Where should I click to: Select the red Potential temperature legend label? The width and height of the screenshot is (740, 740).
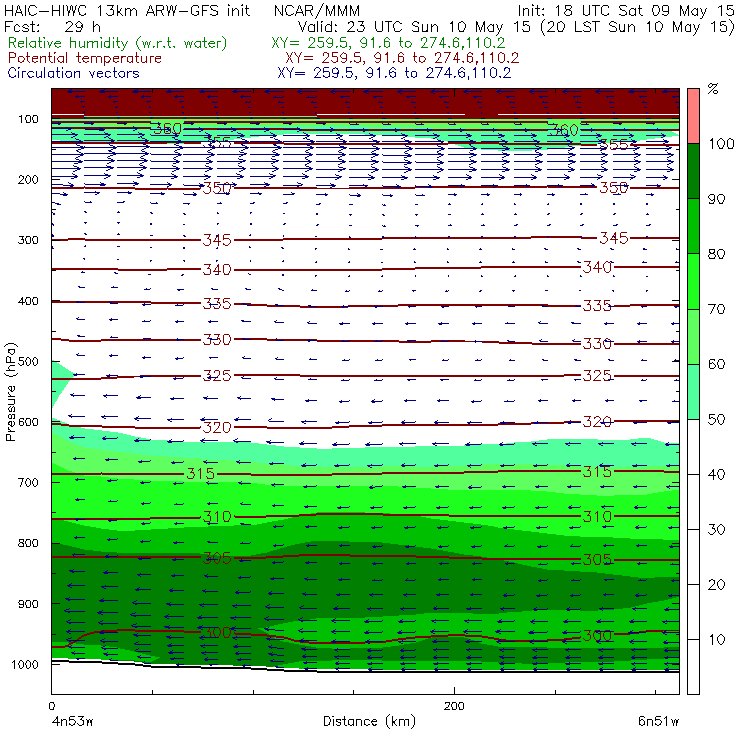point(85,58)
